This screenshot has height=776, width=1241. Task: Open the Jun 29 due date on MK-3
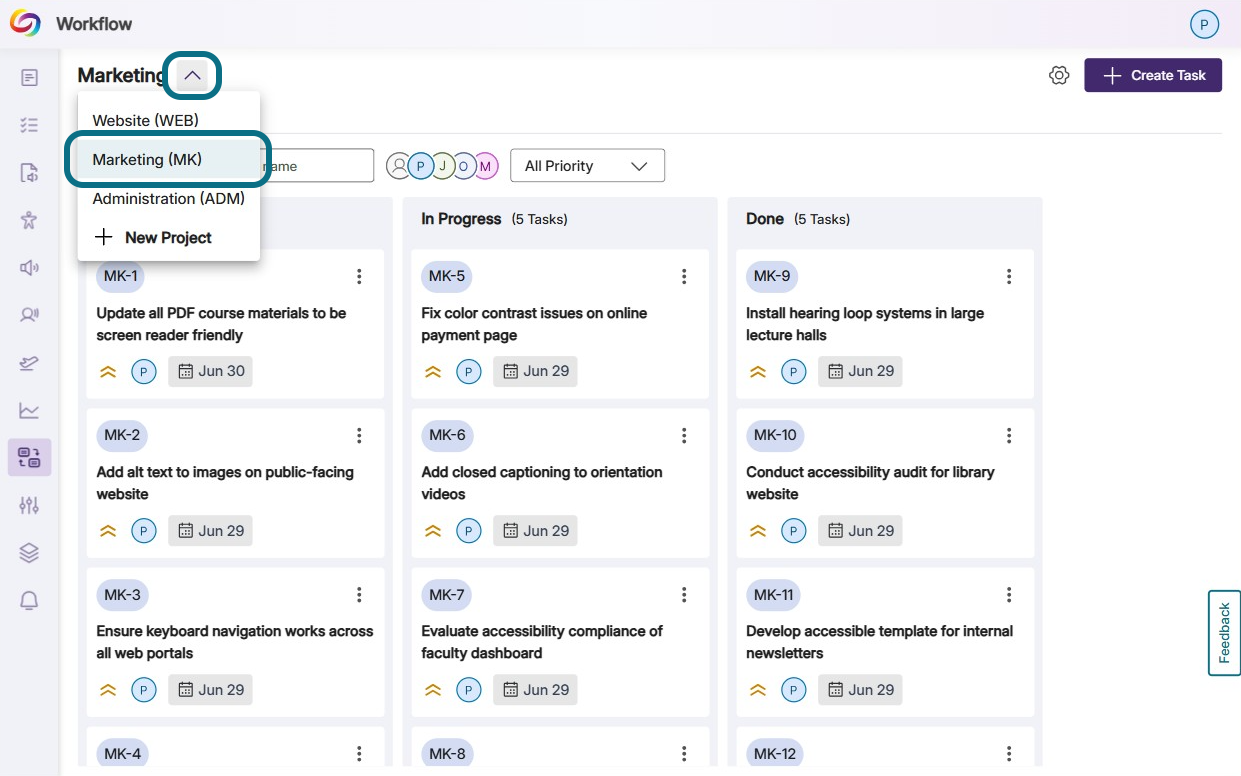click(x=210, y=689)
